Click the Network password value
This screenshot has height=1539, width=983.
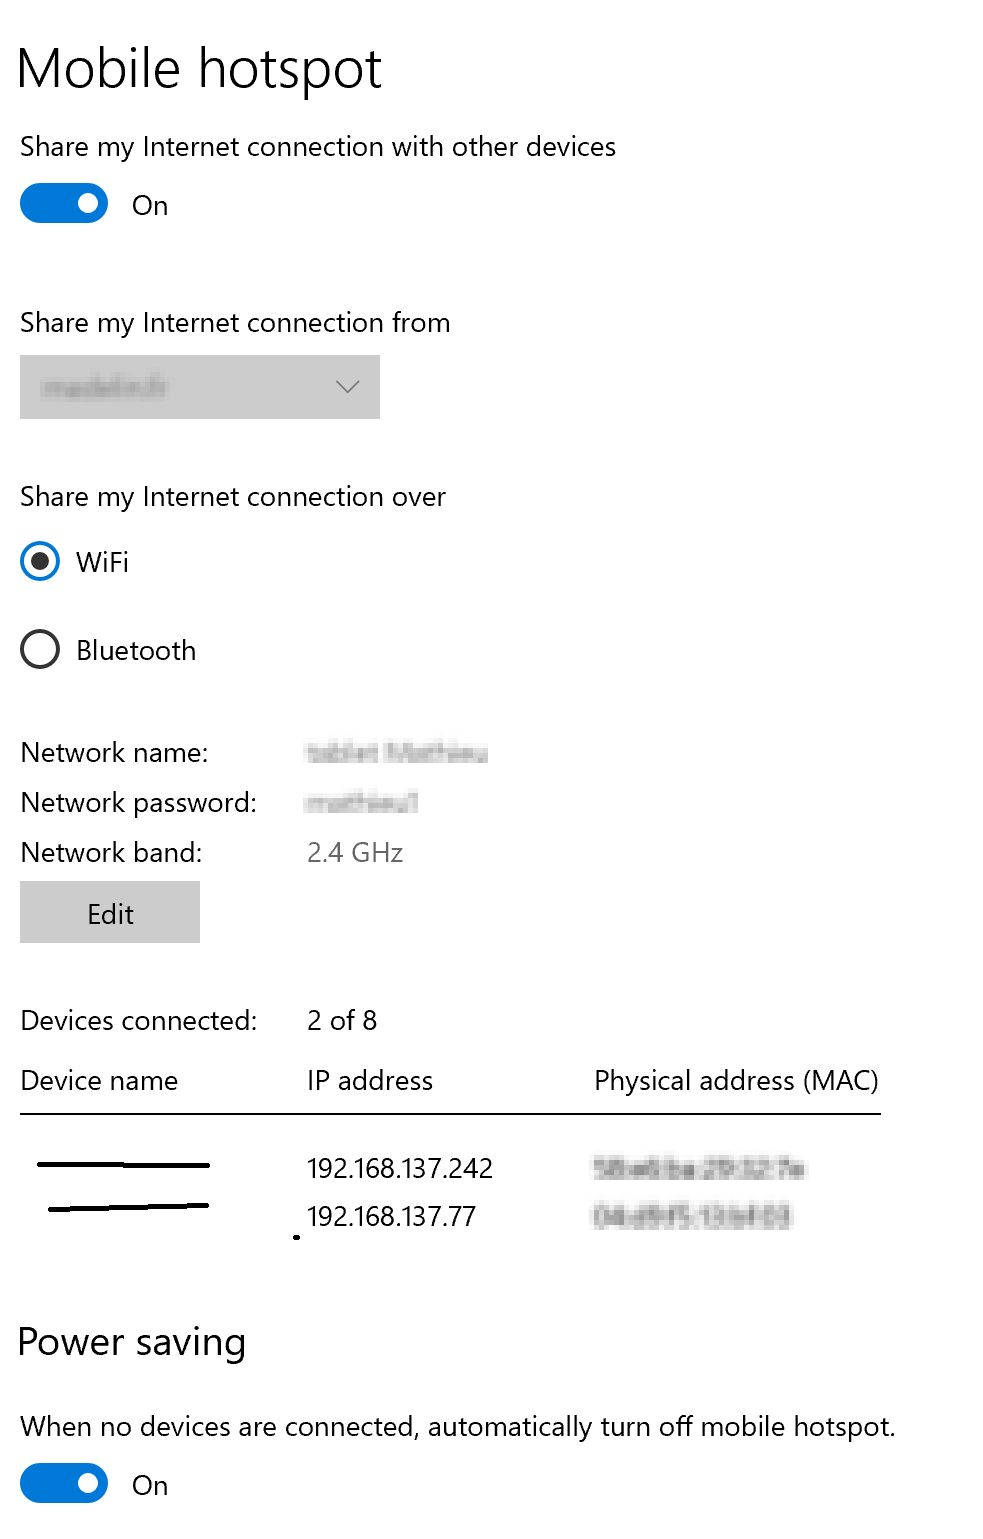360,802
